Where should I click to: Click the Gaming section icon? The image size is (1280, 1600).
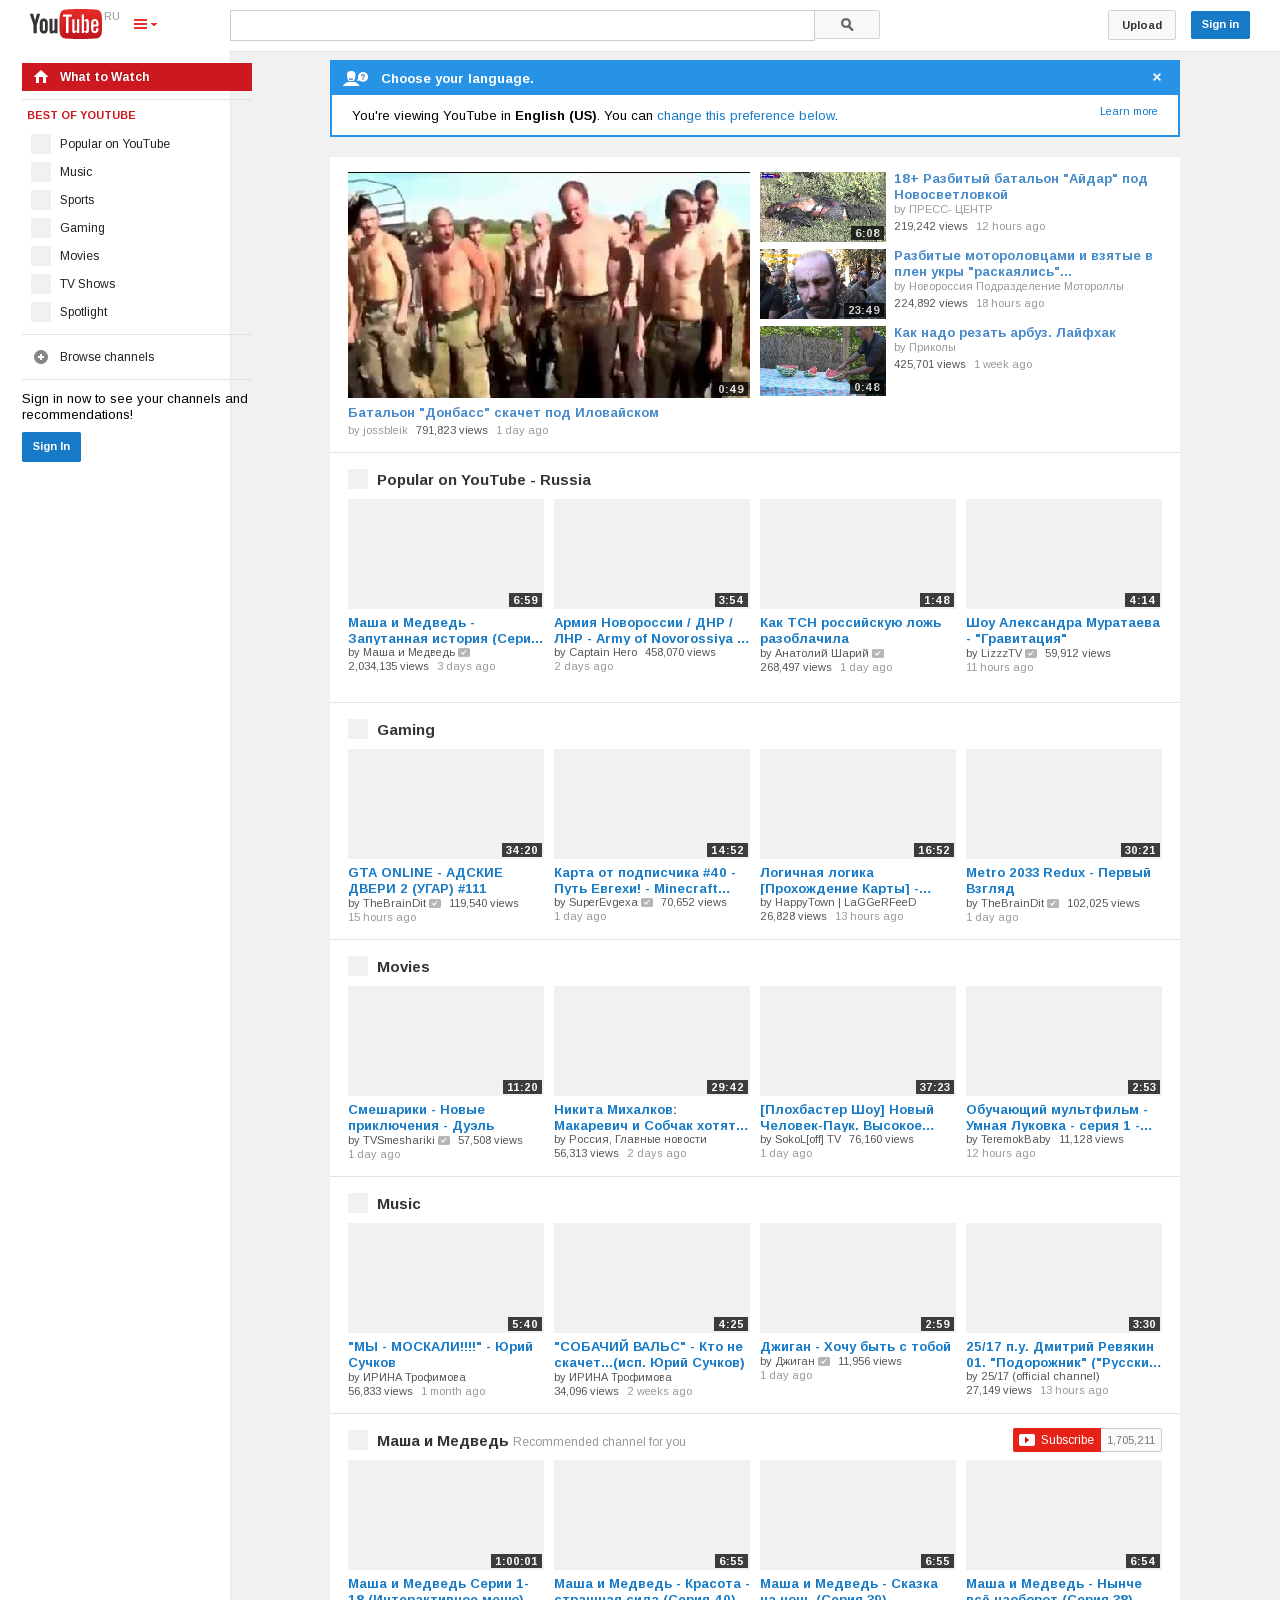pos(358,729)
